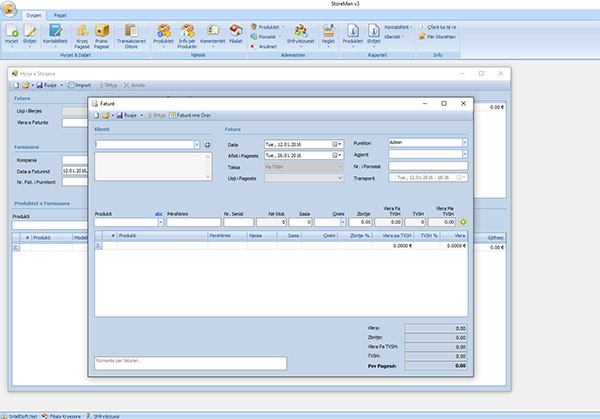Click blue add-client button beside Klienti field

tap(207, 145)
